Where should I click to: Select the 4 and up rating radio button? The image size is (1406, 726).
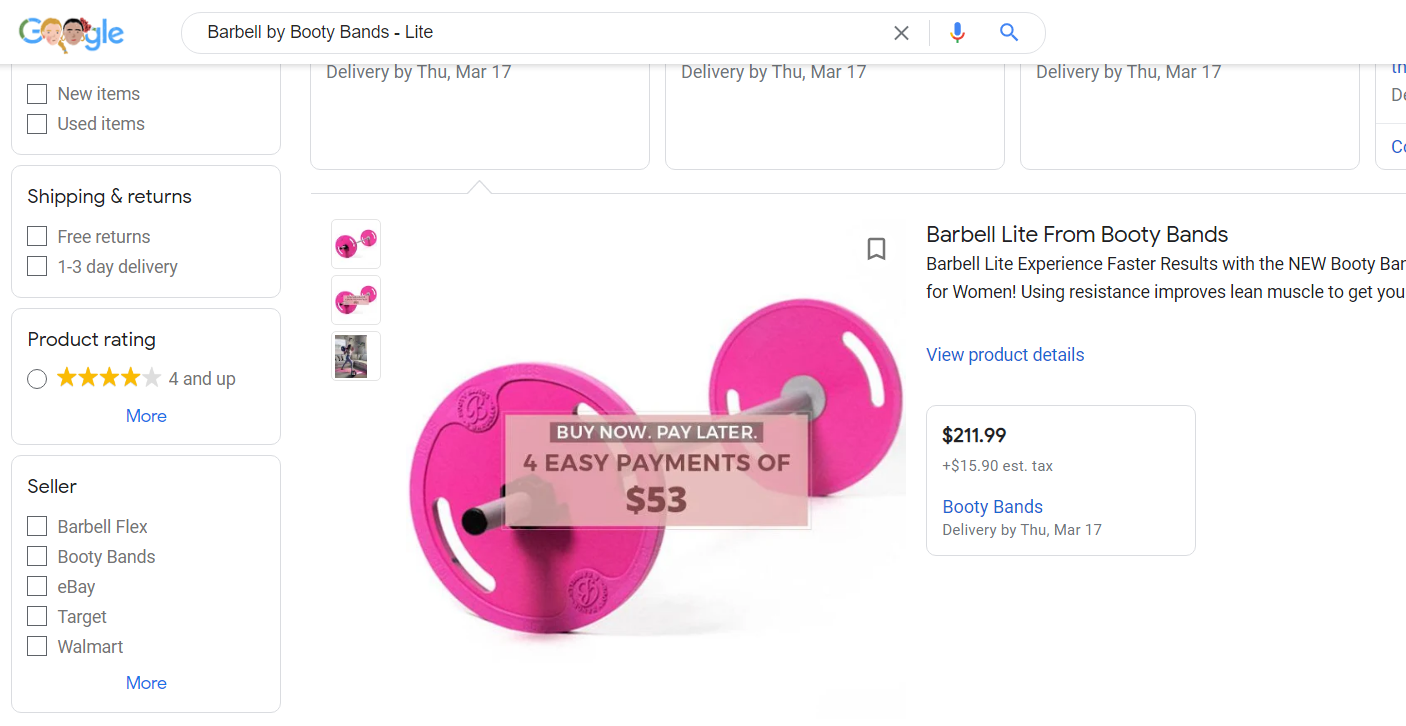click(37, 379)
